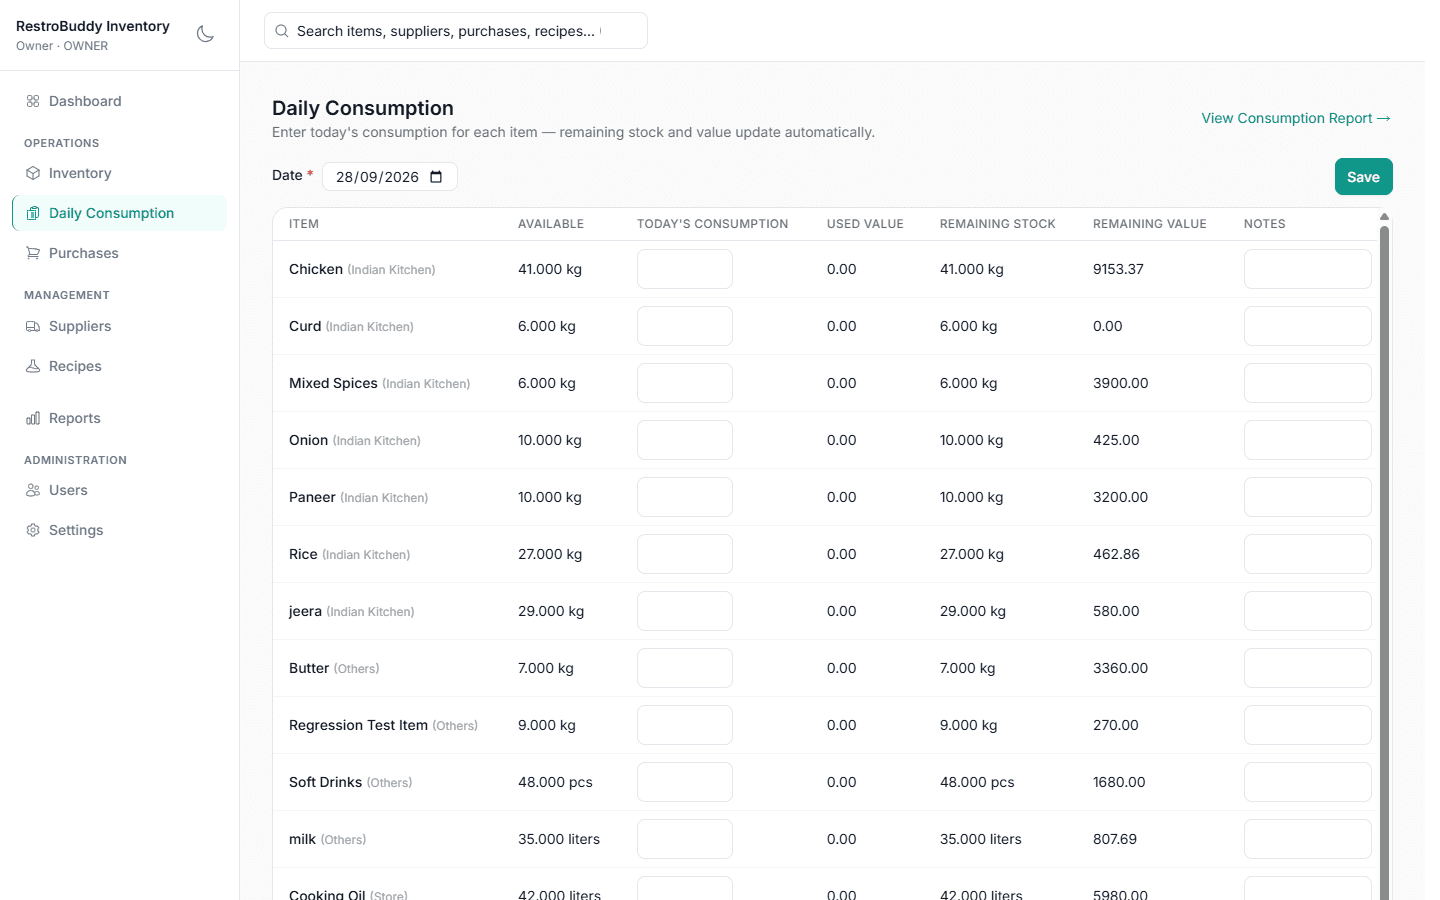Screen dimensions: 1440x900
Task: Click the Suppliers truck icon
Action: [x=33, y=326]
